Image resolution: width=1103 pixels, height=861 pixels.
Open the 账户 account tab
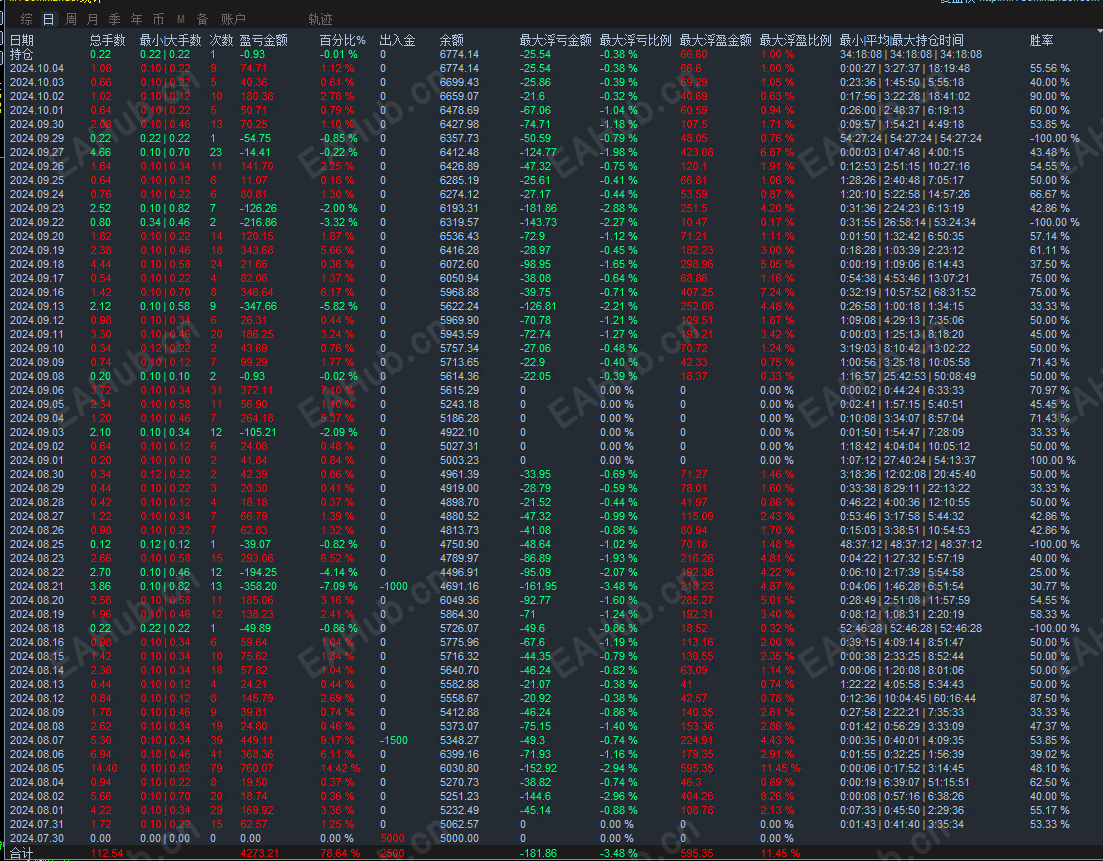tap(234, 19)
